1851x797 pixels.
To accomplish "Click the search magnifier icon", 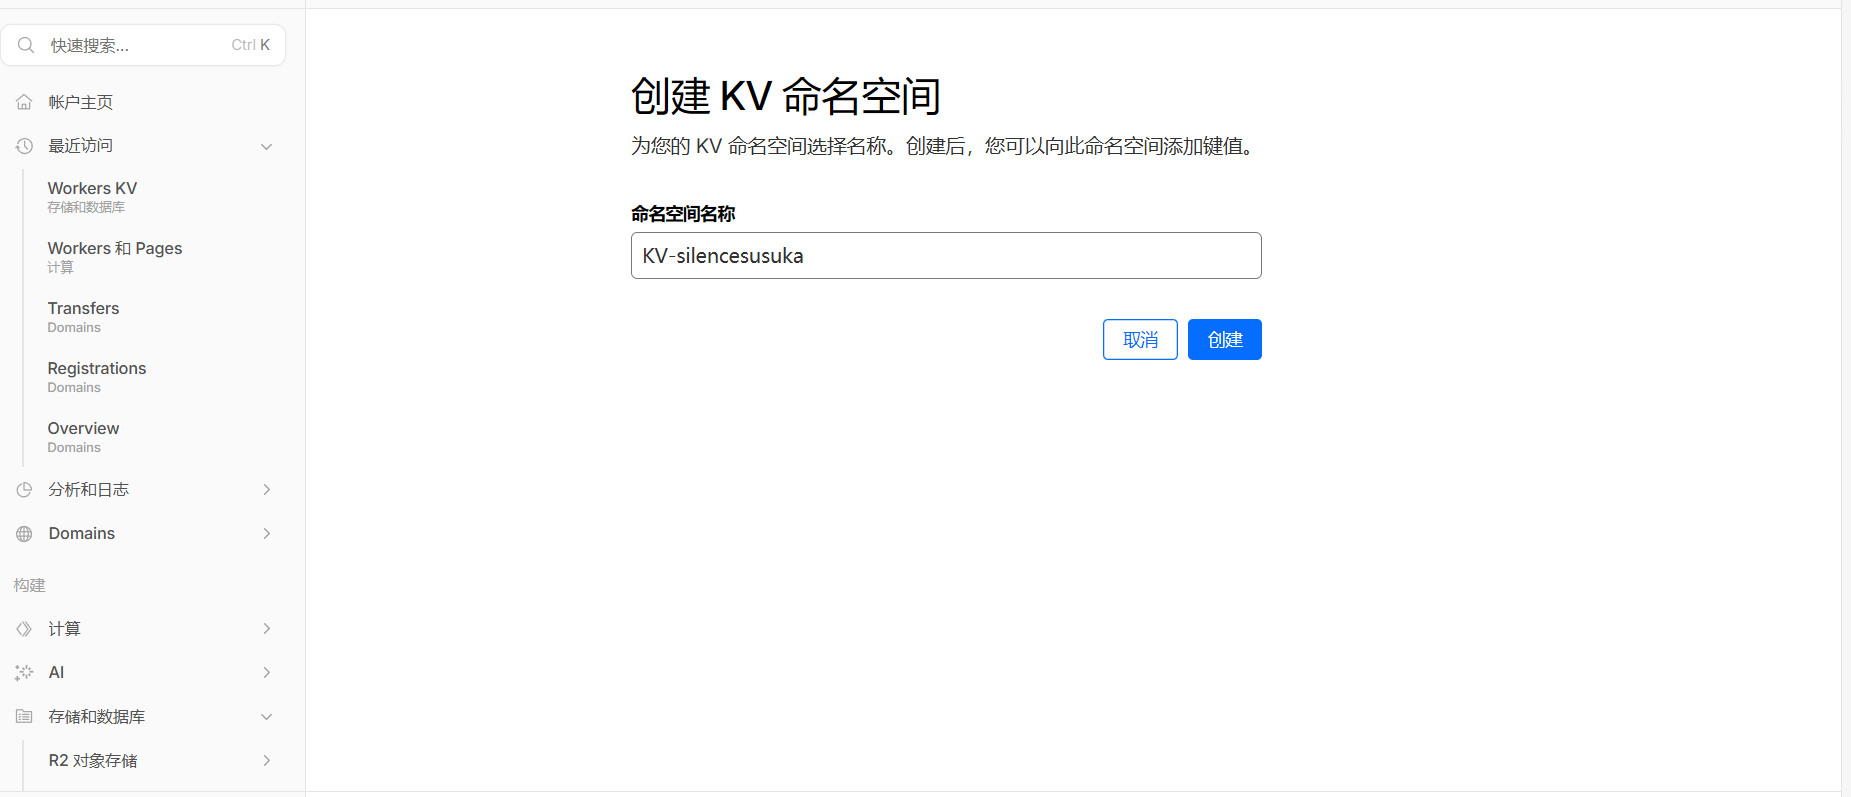I will pos(26,45).
